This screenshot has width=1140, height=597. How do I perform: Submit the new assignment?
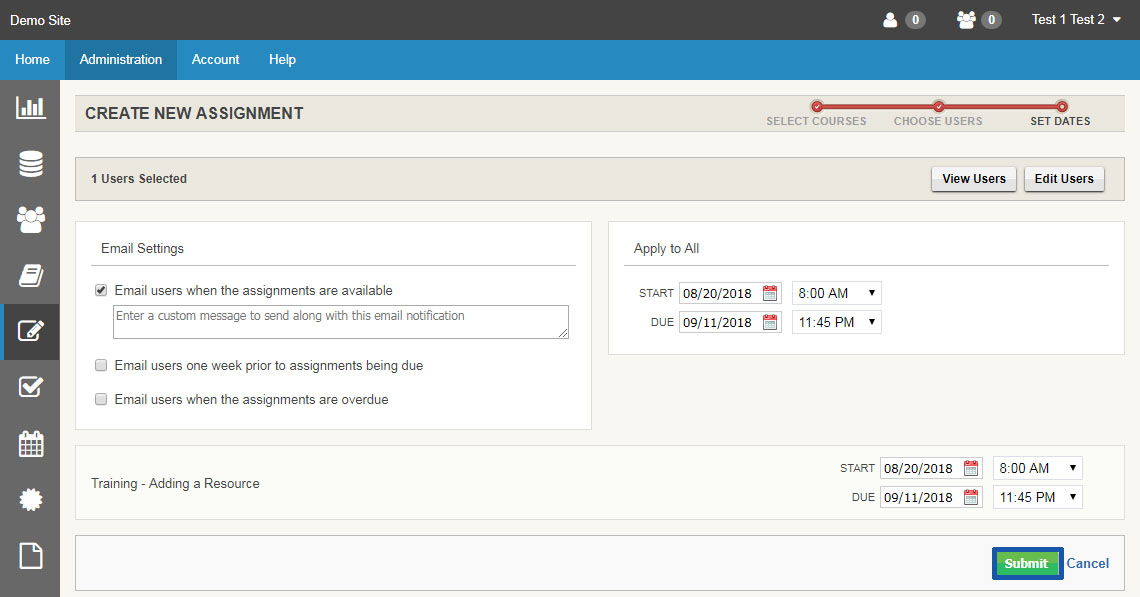[1027, 563]
